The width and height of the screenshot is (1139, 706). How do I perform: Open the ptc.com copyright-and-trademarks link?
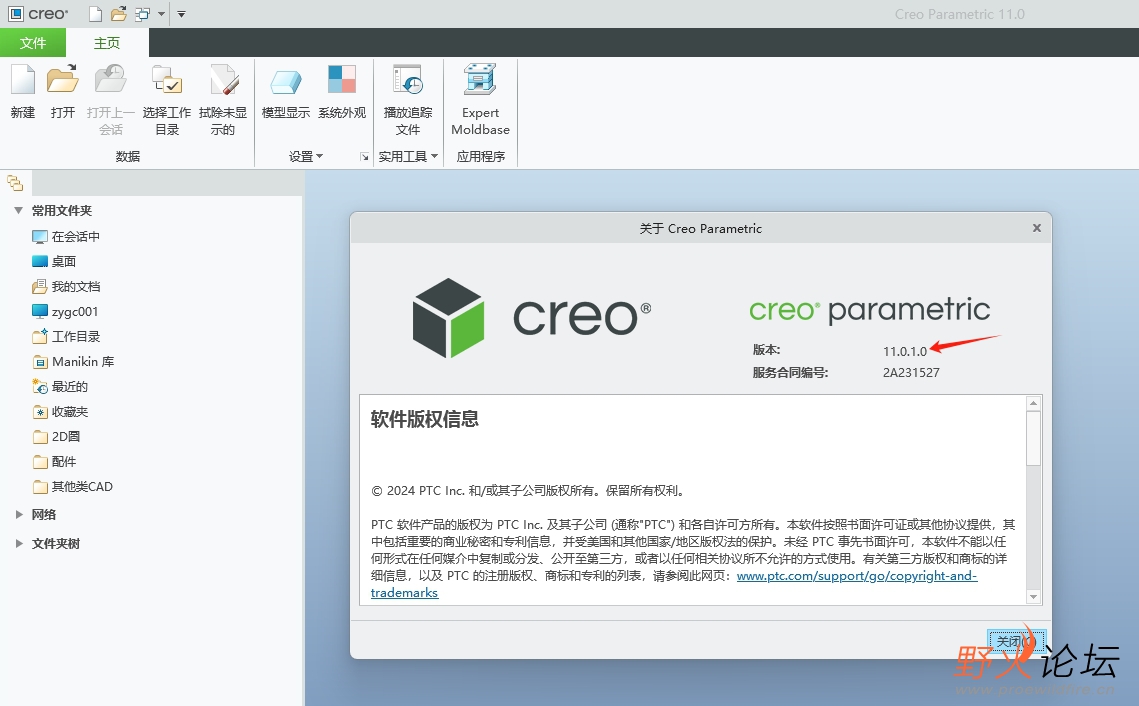(x=857, y=576)
